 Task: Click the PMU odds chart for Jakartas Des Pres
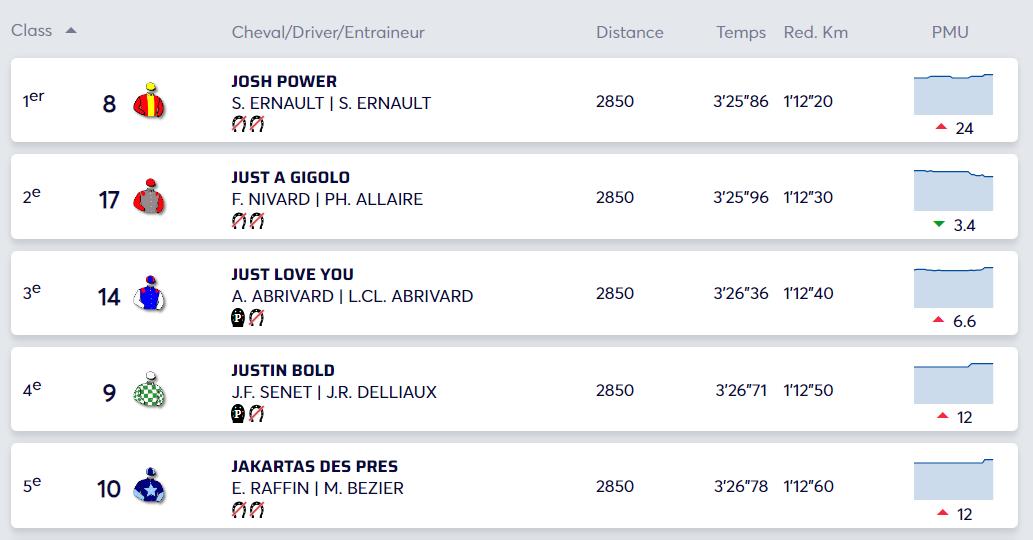pyautogui.click(x=953, y=479)
